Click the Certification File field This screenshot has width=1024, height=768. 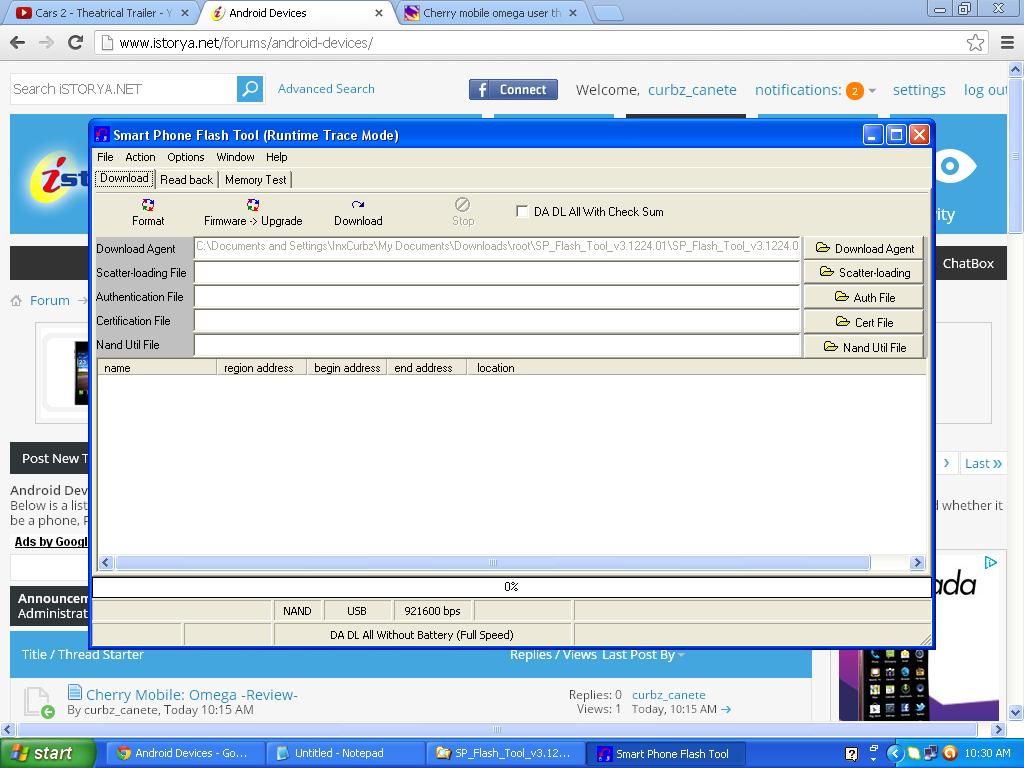(497, 321)
